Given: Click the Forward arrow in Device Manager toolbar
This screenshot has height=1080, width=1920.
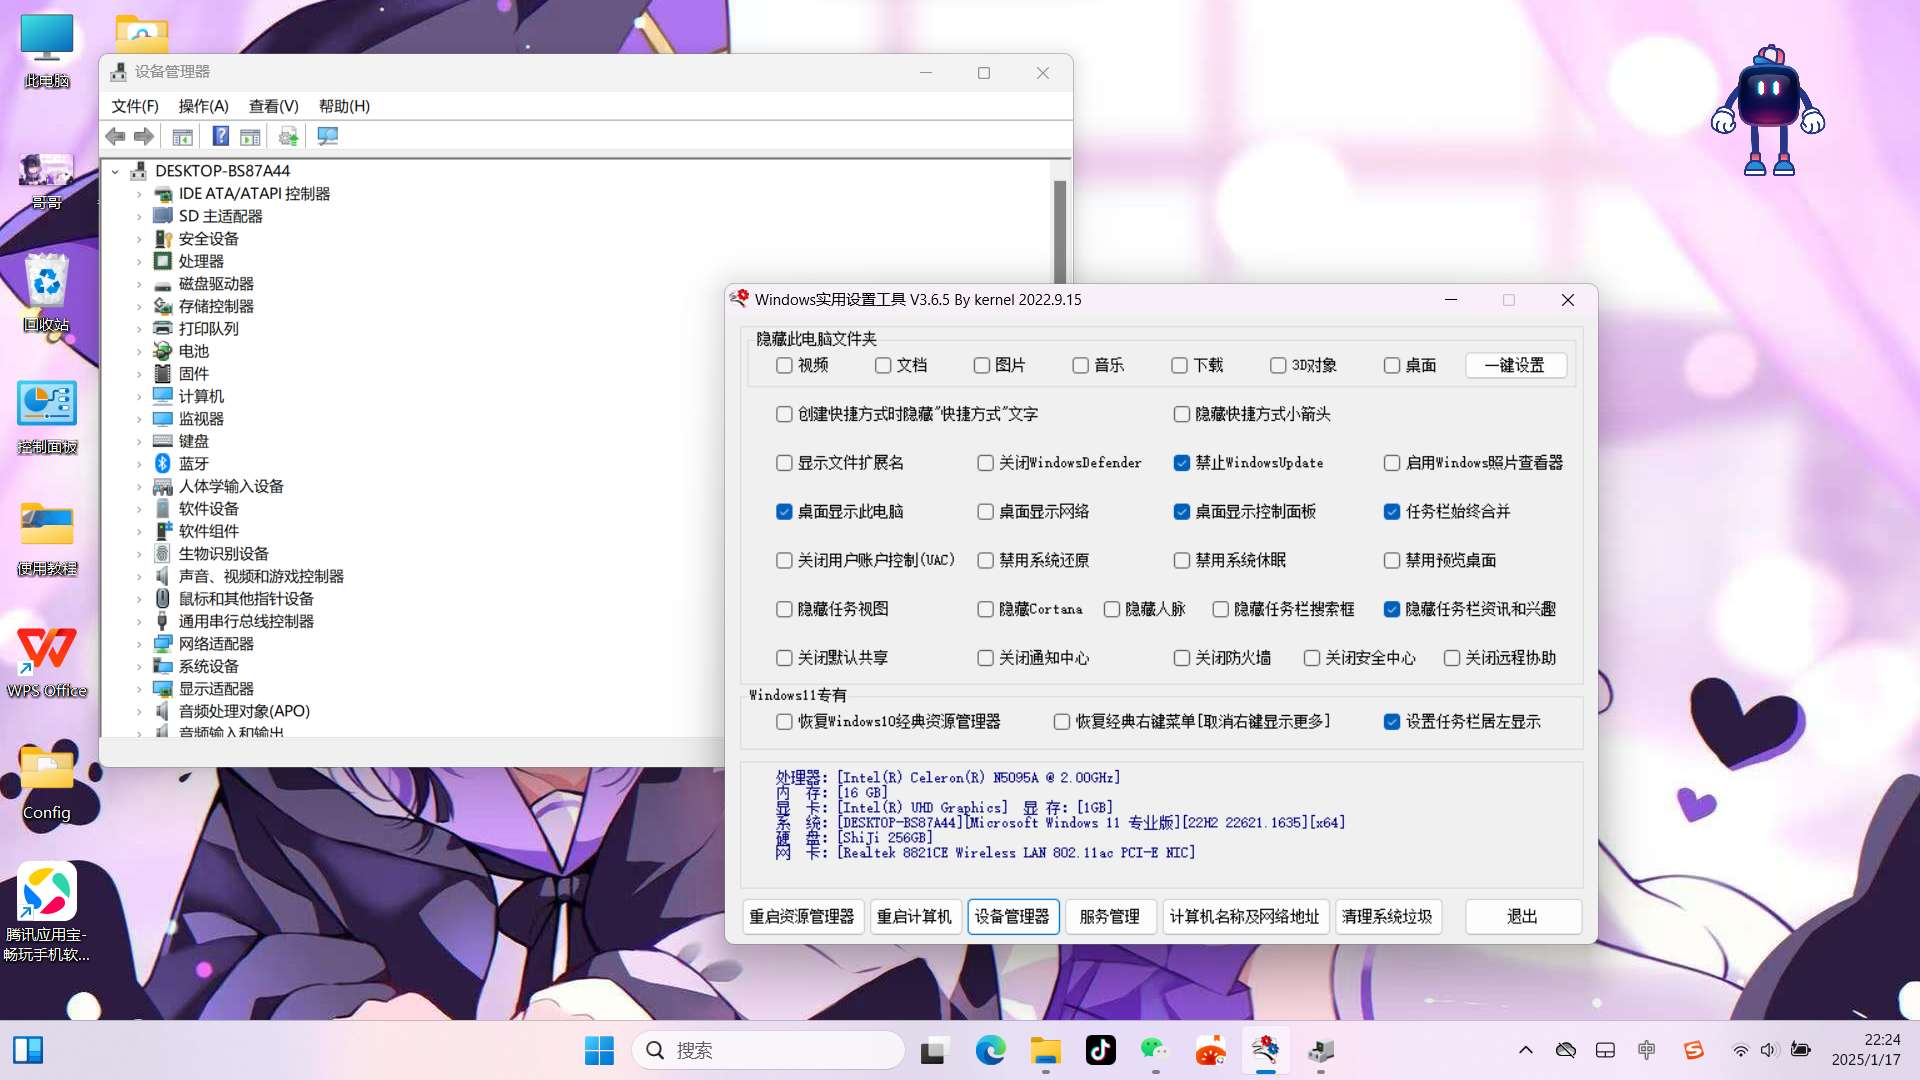Looking at the screenshot, I should coord(144,136).
